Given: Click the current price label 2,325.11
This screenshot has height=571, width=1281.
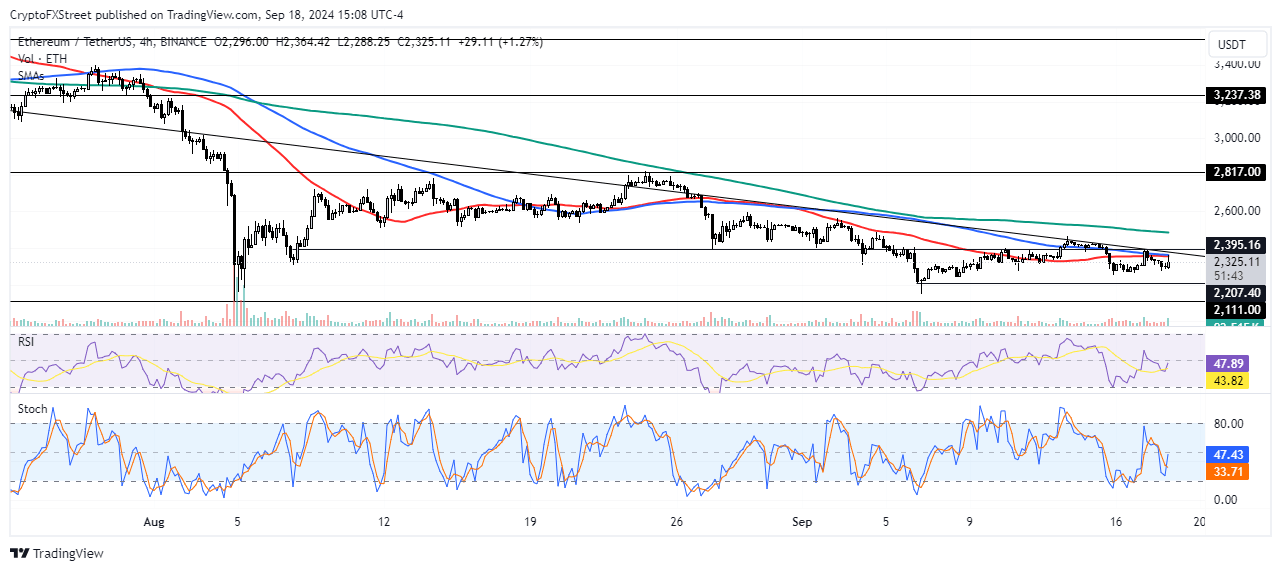Looking at the screenshot, I should pyautogui.click(x=1237, y=261).
